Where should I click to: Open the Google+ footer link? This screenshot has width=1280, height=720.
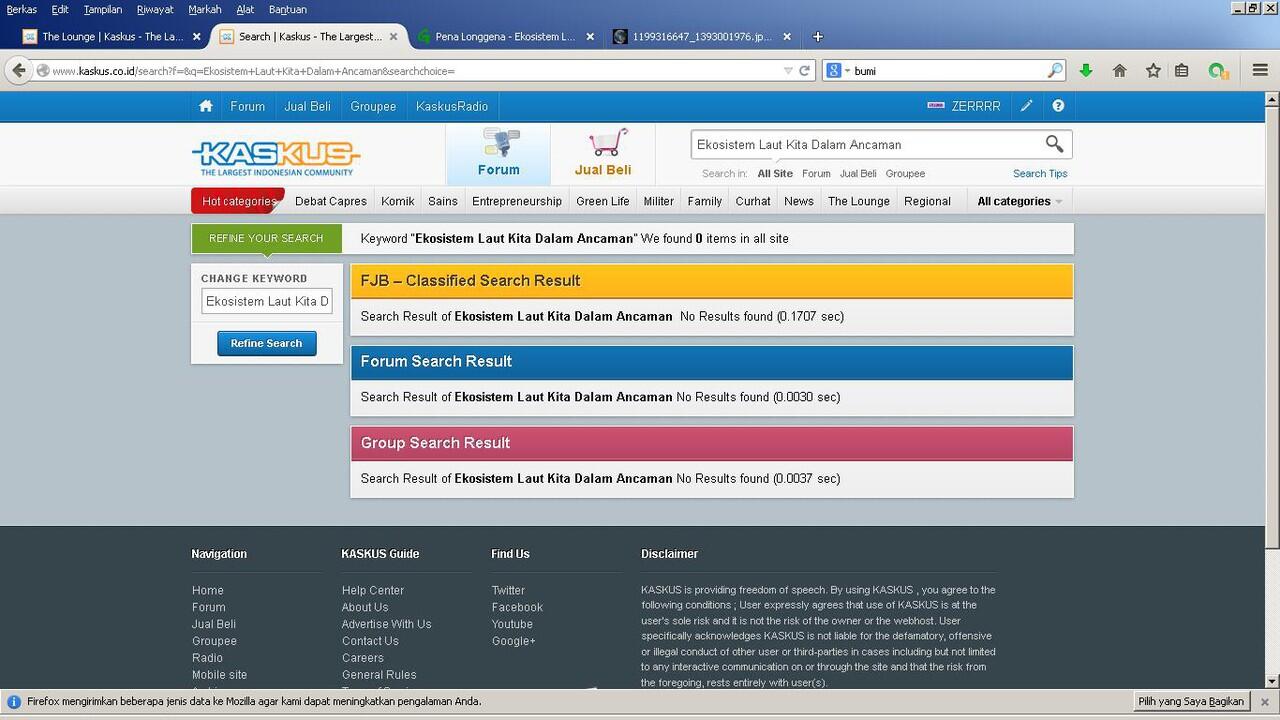514,641
